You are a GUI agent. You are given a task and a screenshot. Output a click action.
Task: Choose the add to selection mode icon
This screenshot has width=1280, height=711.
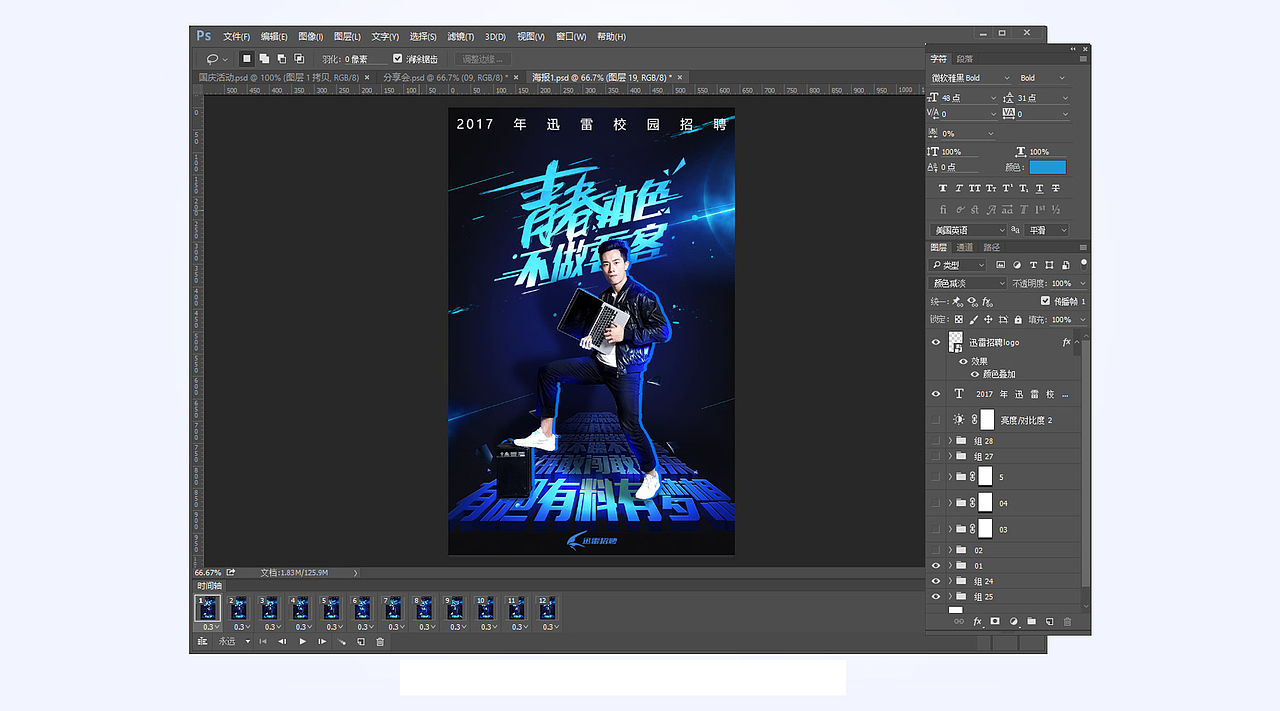click(264, 59)
